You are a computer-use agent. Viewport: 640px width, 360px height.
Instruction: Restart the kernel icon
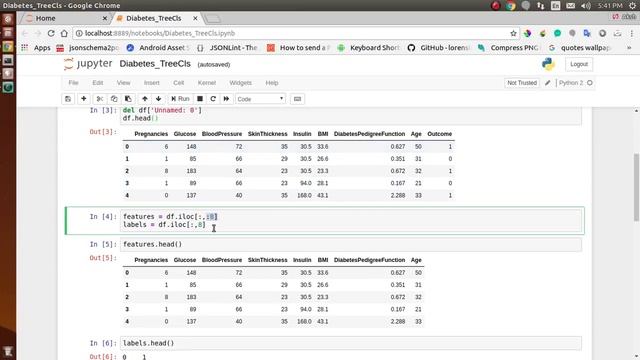point(213,99)
